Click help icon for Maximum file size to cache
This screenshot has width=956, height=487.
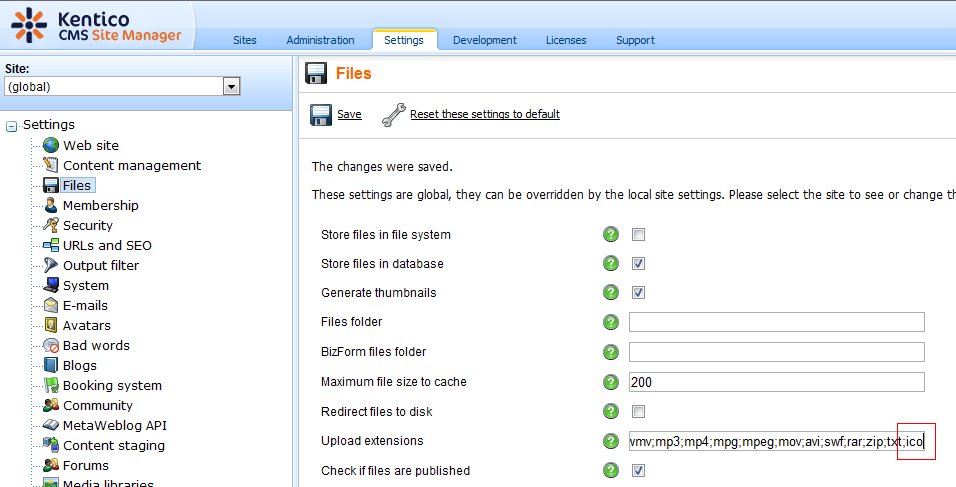click(x=610, y=382)
